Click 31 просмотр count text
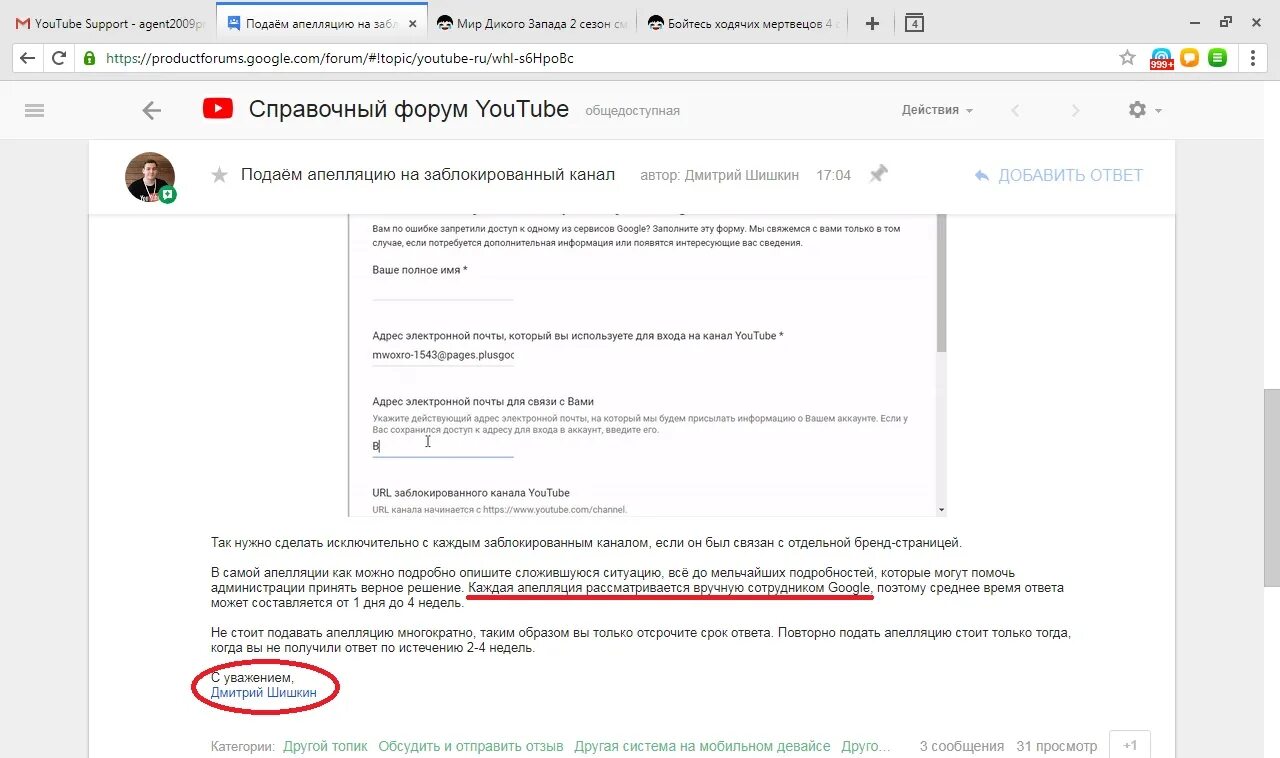The height and width of the screenshot is (758, 1280). (x=1056, y=746)
